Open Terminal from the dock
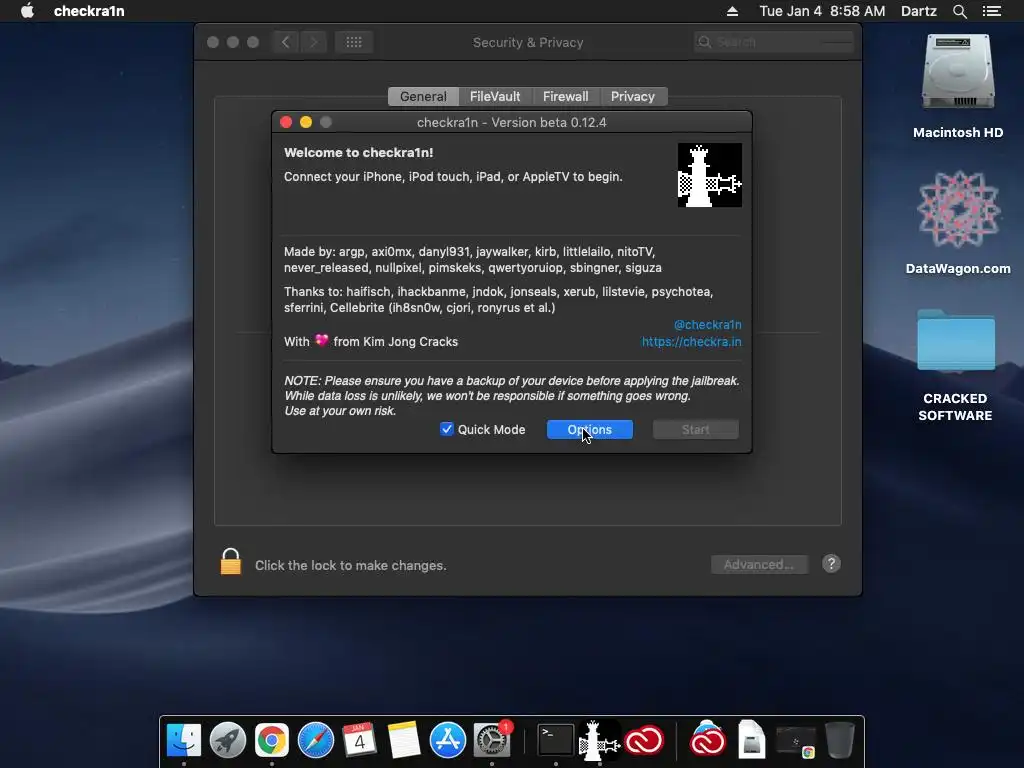This screenshot has width=1024, height=768. click(x=556, y=740)
